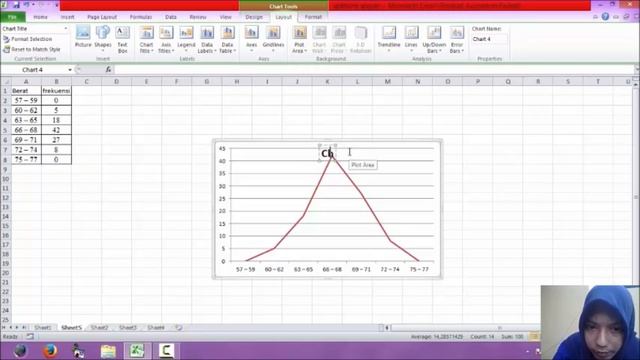Open the File Explorer folder on taskbar
640x360 pixels.
(x=108, y=351)
